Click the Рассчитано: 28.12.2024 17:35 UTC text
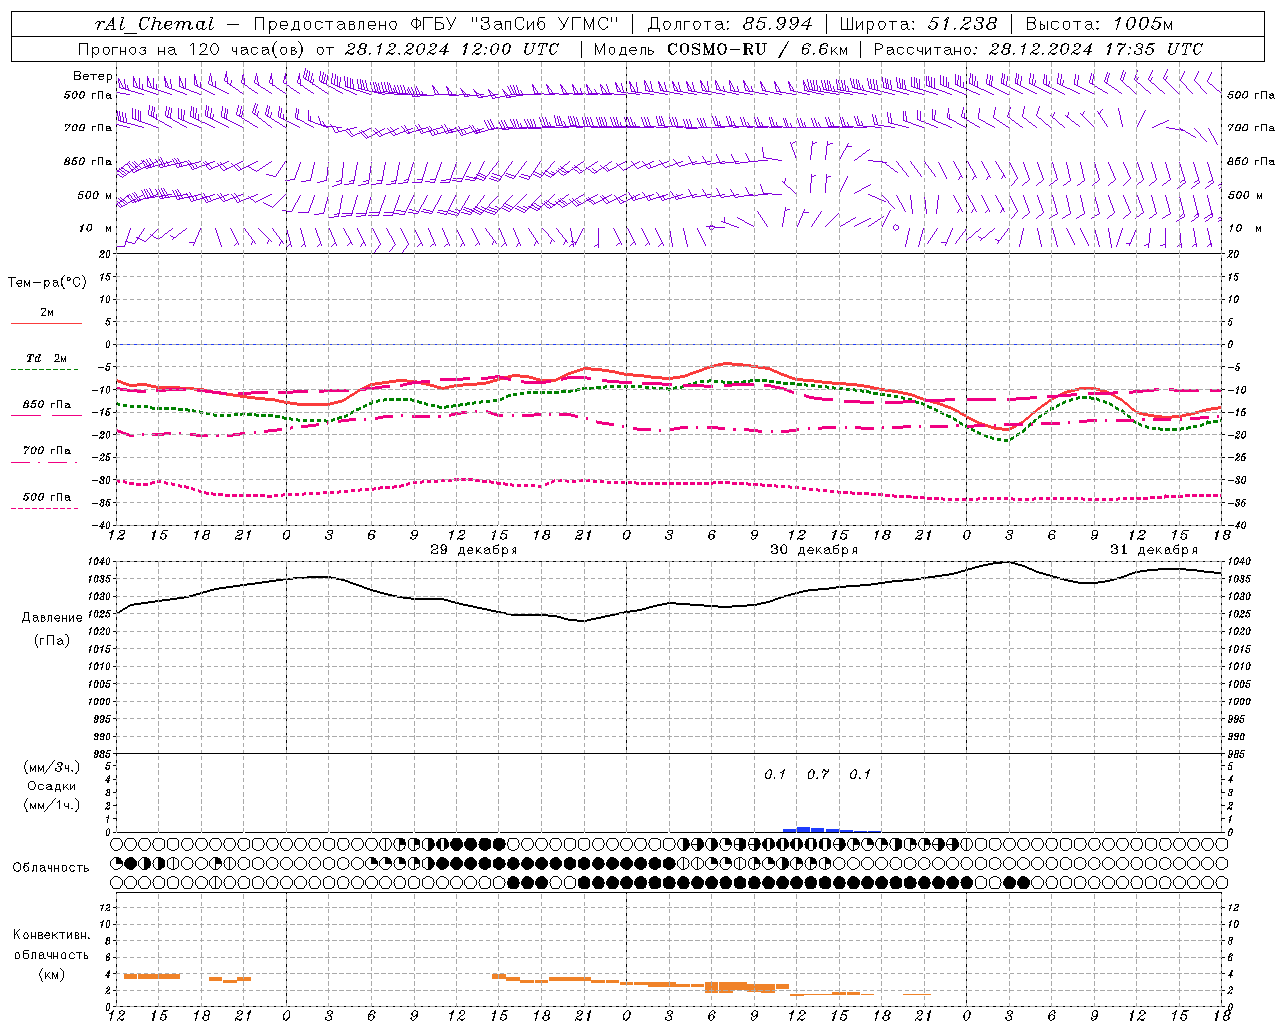This screenshot has height=1024, width=1280. click(1038, 49)
